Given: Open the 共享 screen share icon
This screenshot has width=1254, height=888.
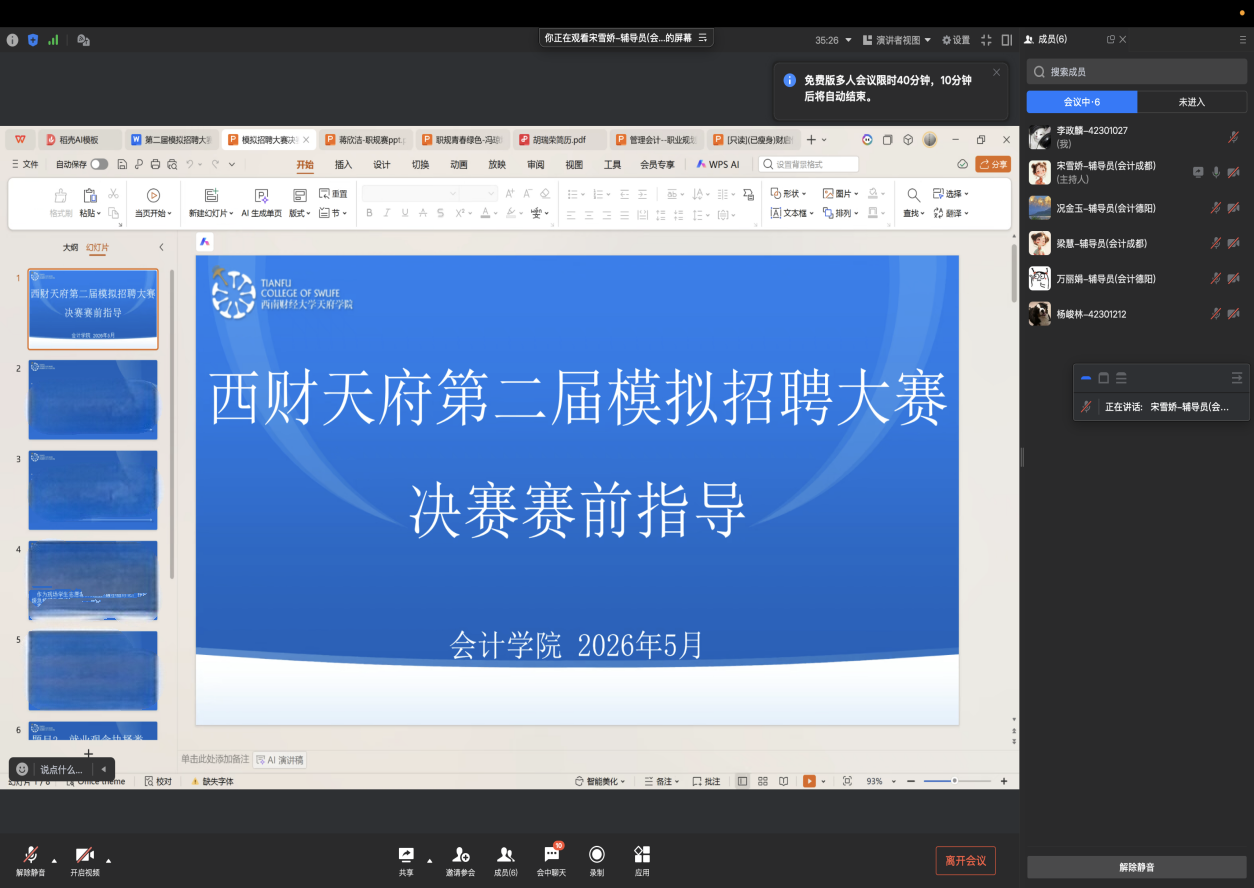Looking at the screenshot, I should 406,855.
